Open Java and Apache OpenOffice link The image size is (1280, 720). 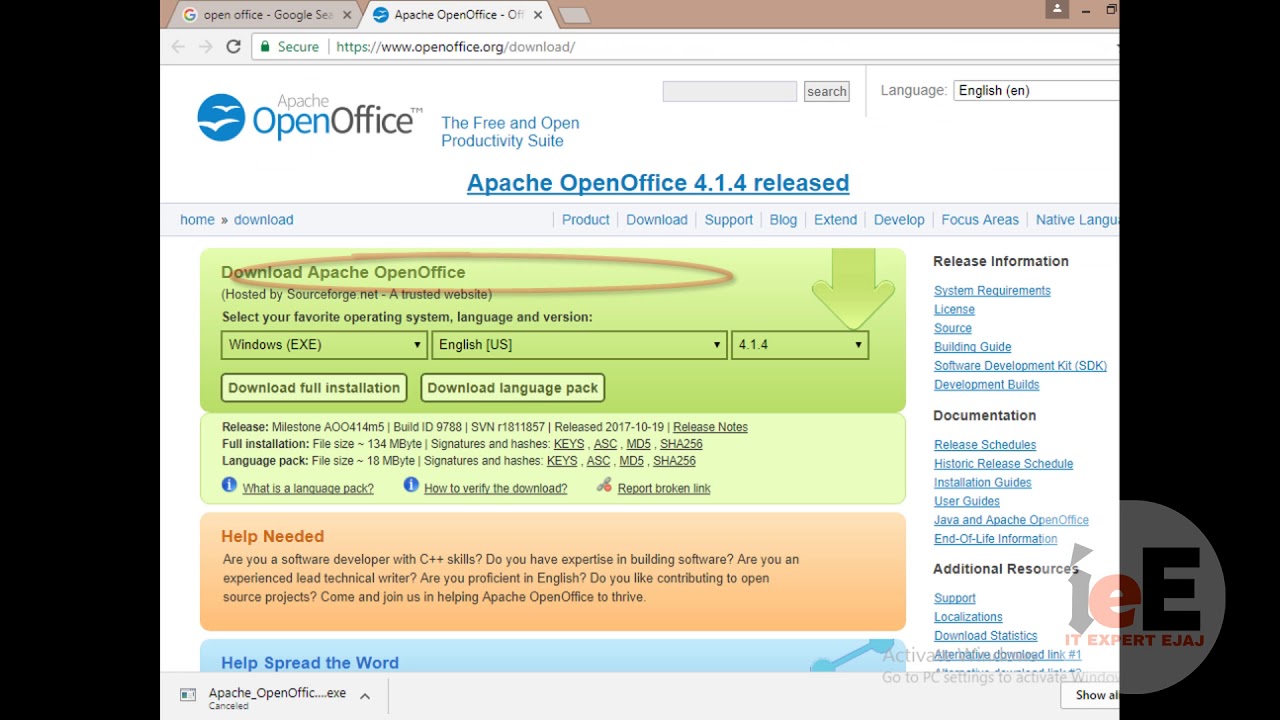[1011, 520]
